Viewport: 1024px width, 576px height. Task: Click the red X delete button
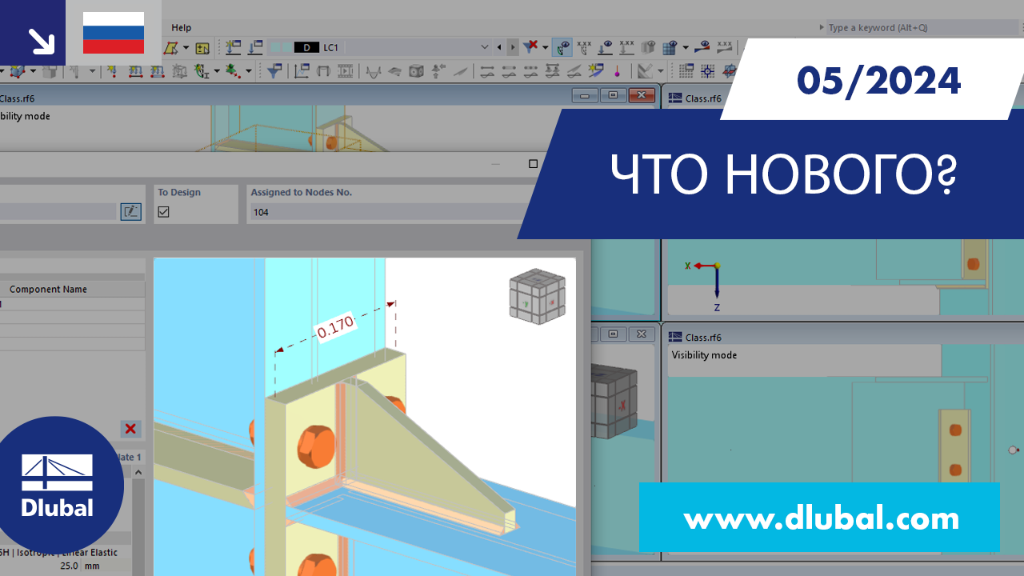131,429
